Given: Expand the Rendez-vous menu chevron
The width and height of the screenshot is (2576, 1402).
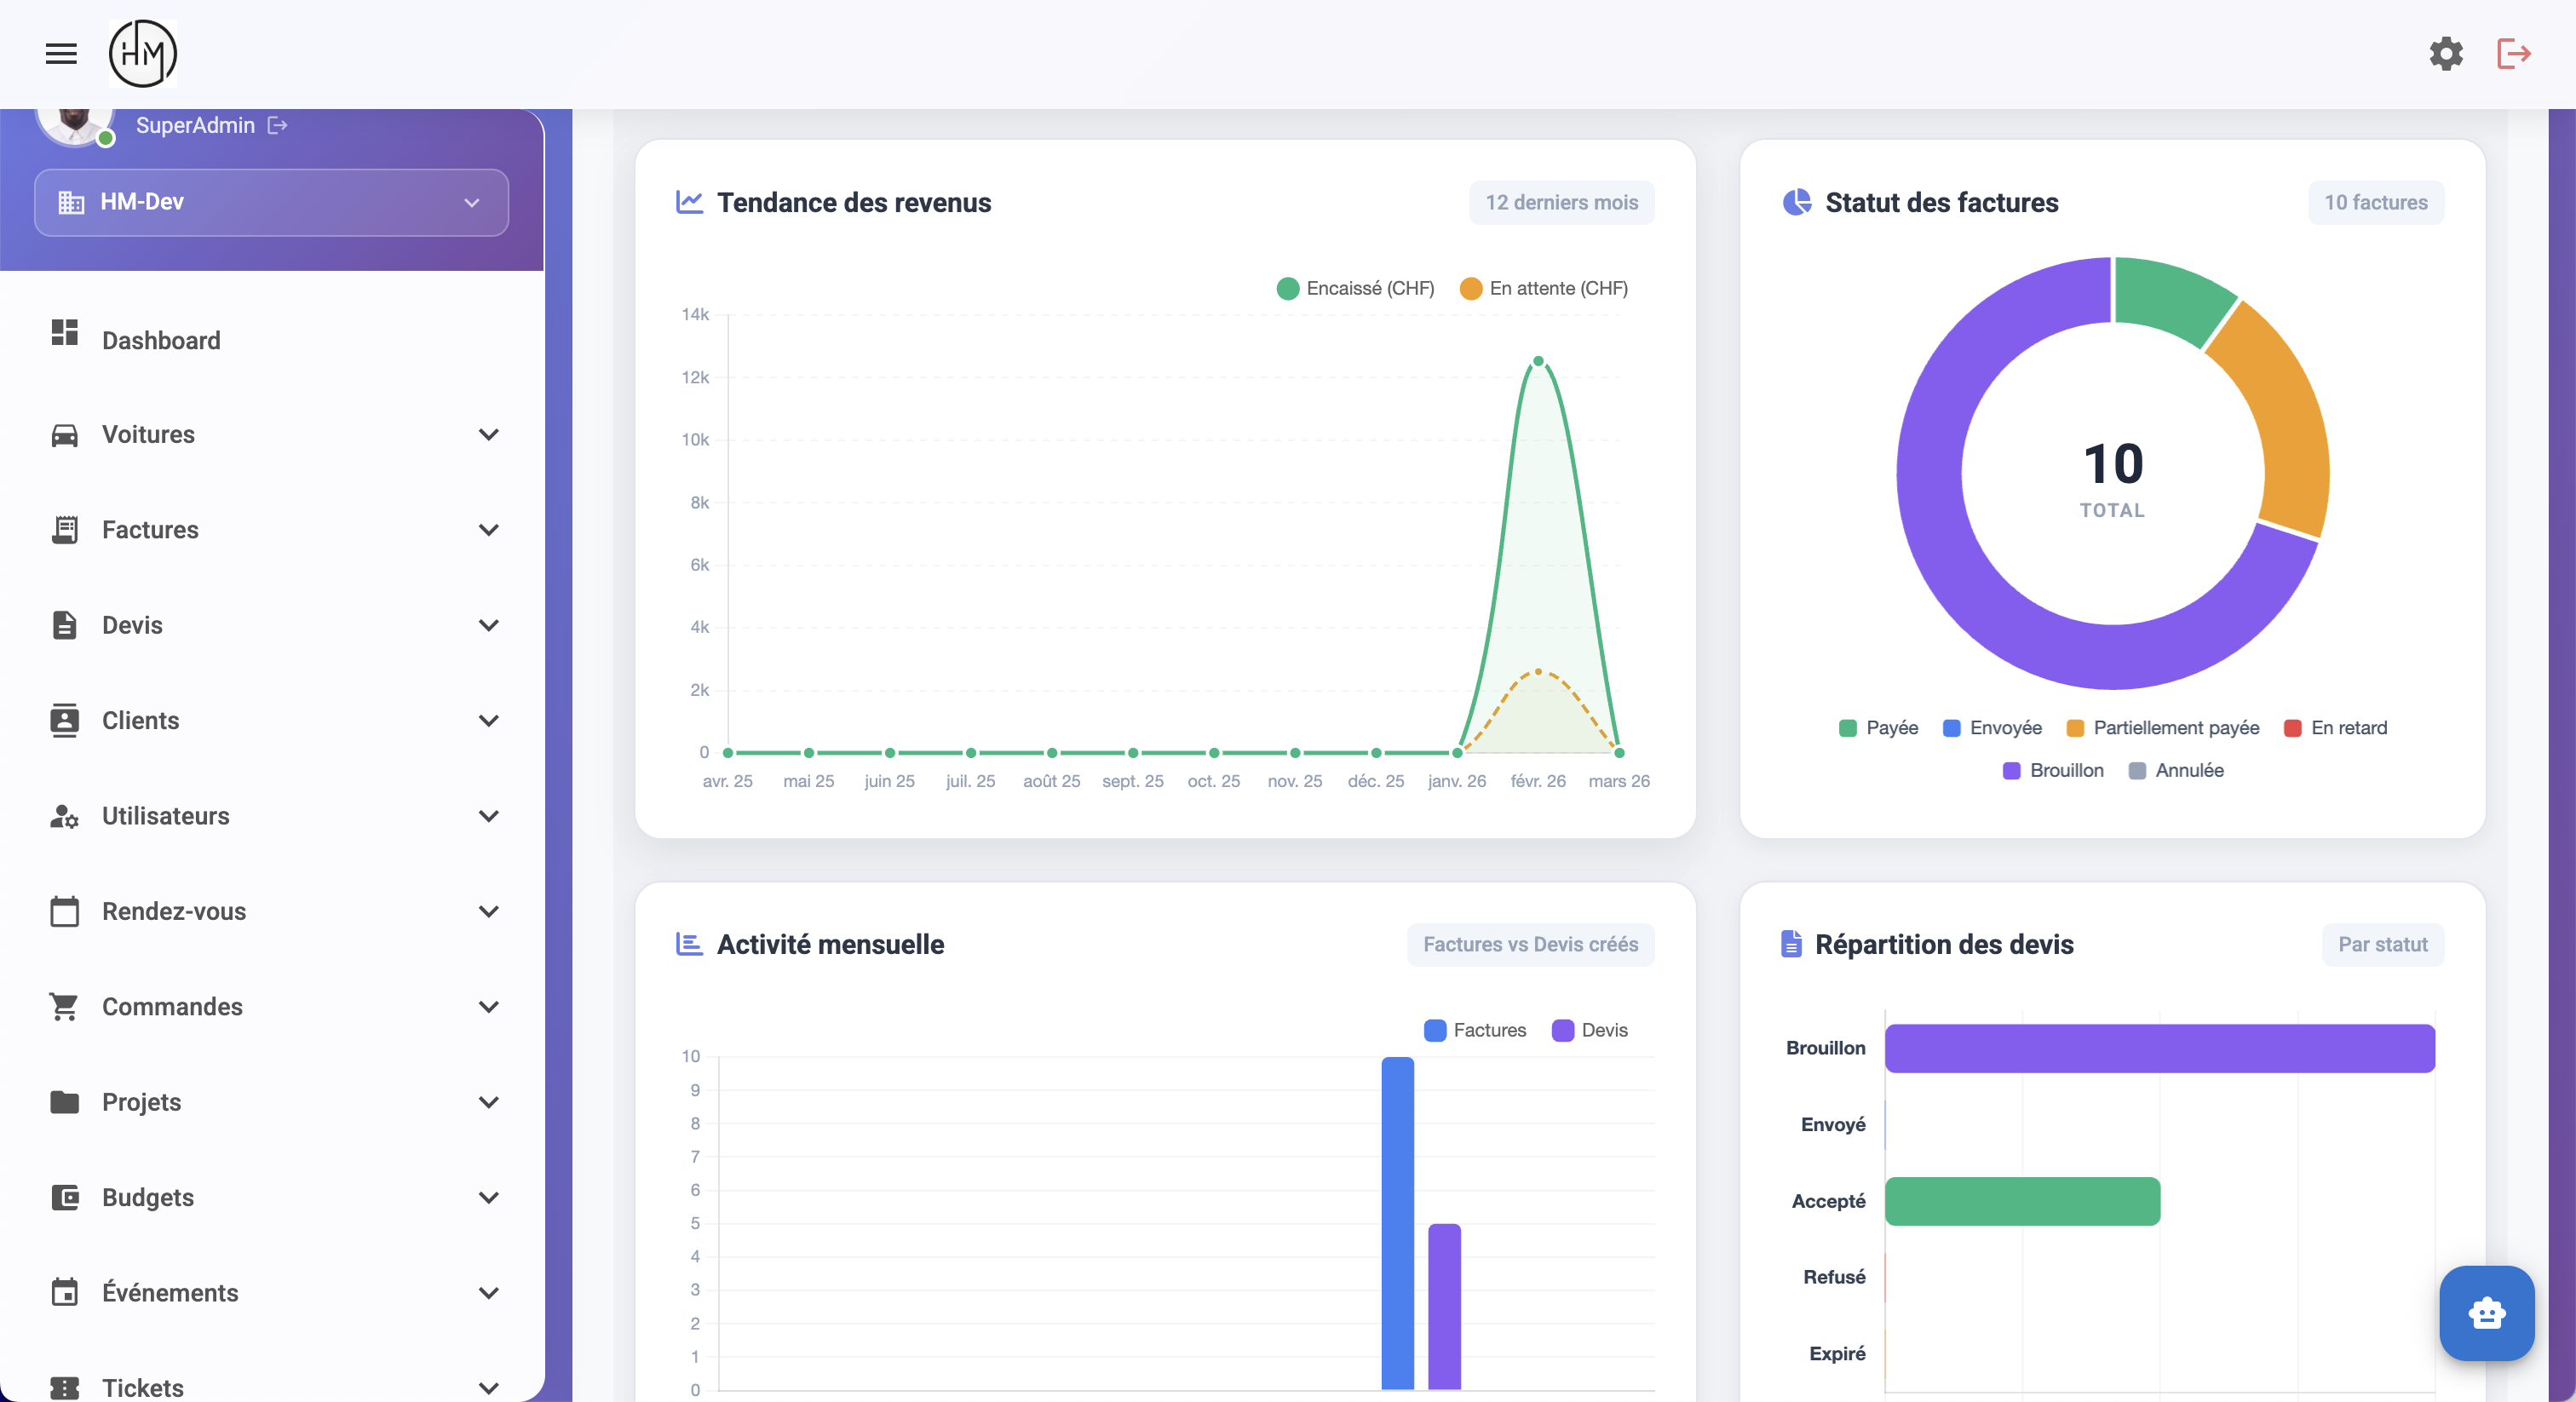Looking at the screenshot, I should point(488,911).
